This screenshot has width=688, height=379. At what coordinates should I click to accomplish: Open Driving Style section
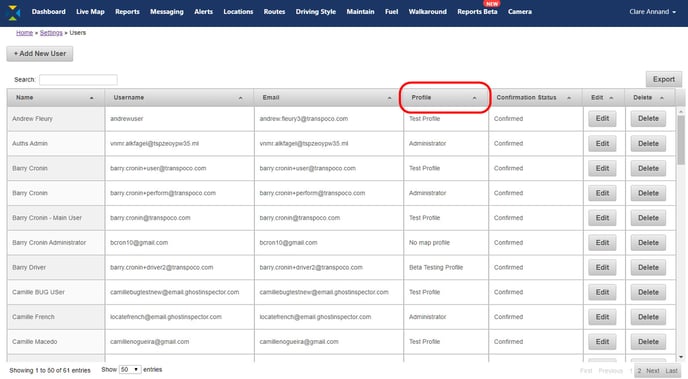pyautogui.click(x=316, y=12)
